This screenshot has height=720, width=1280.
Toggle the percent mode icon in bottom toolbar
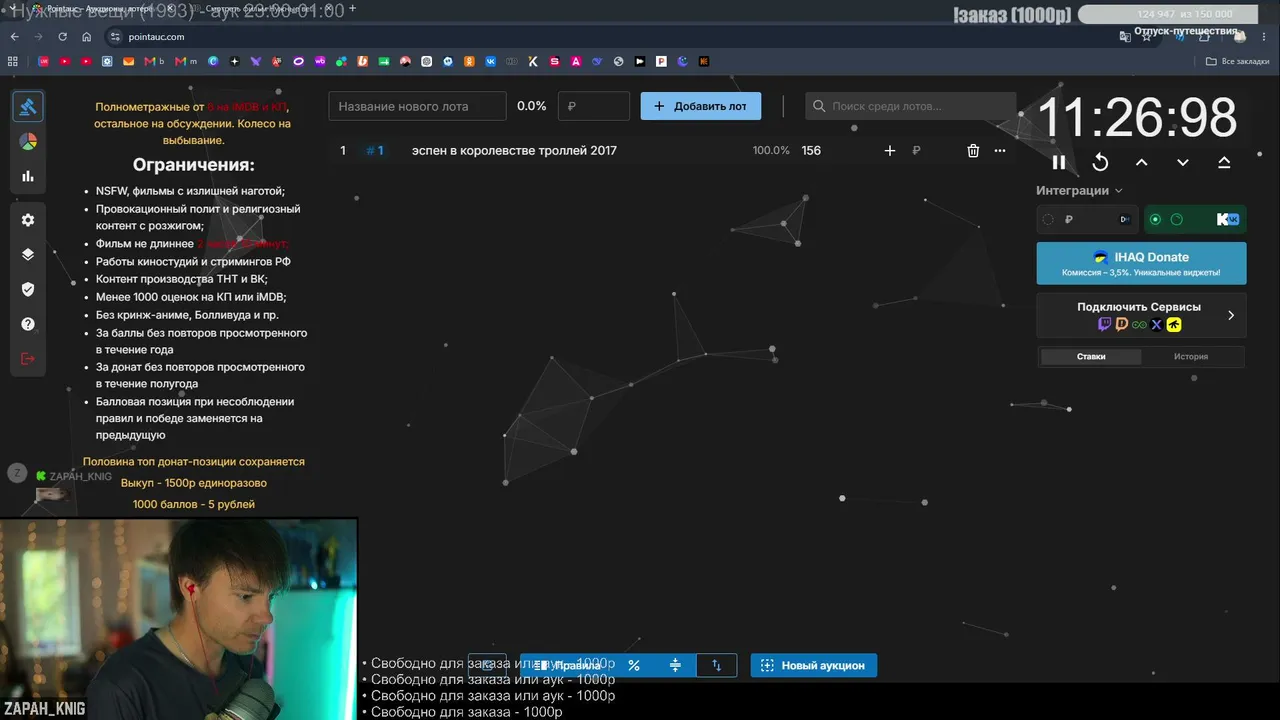click(x=634, y=665)
